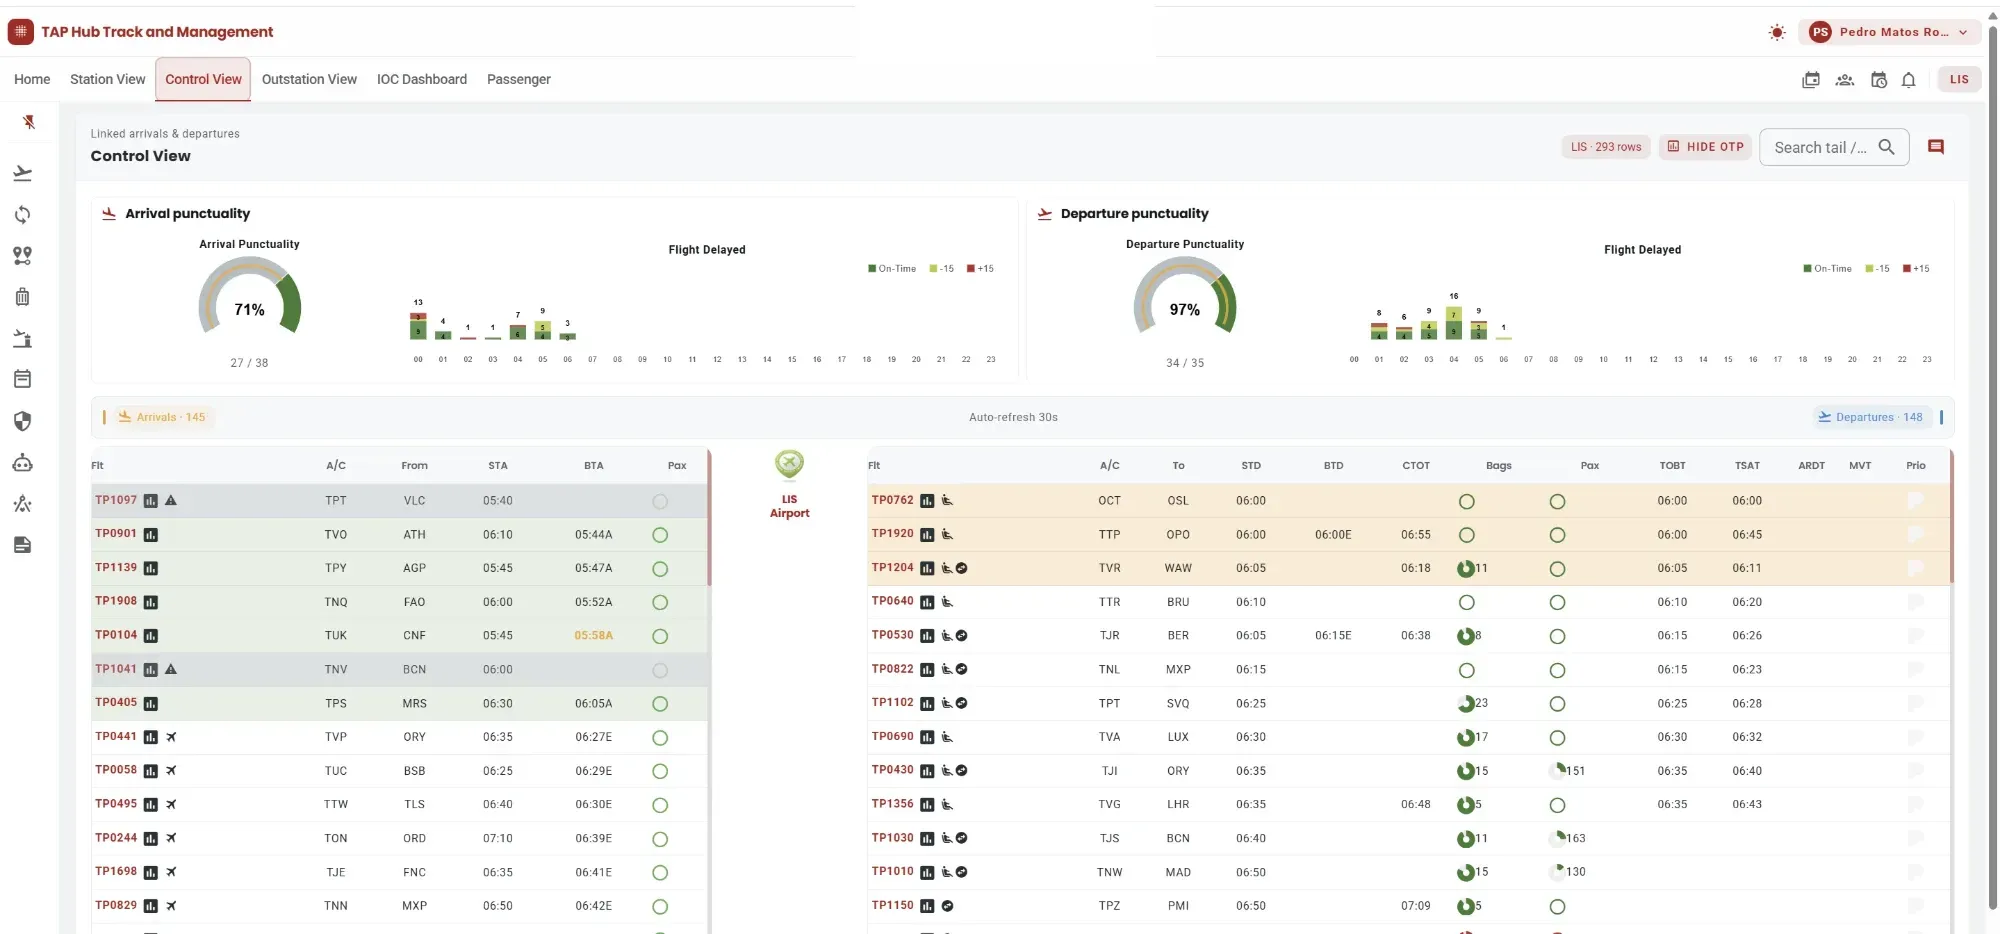Open the drafting compass sidebar icon
The width and height of the screenshot is (2000, 934).
(23, 504)
